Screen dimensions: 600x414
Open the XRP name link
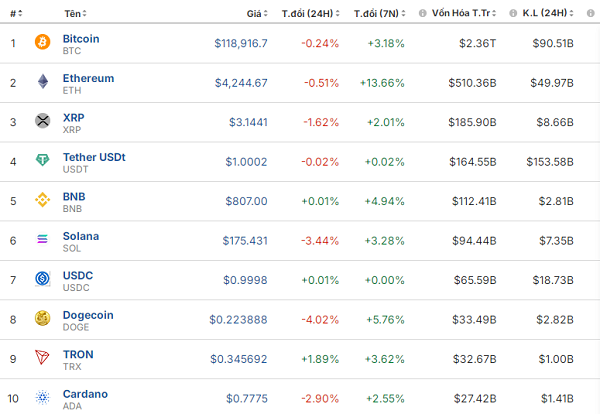pyautogui.click(x=73, y=117)
